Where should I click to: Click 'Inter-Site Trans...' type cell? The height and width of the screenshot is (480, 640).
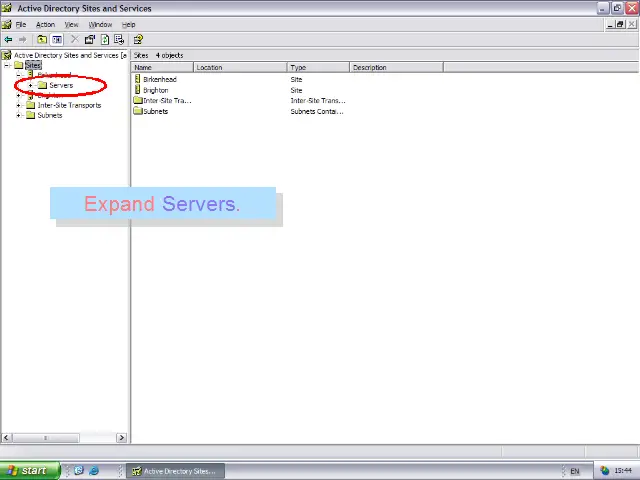tap(318, 100)
